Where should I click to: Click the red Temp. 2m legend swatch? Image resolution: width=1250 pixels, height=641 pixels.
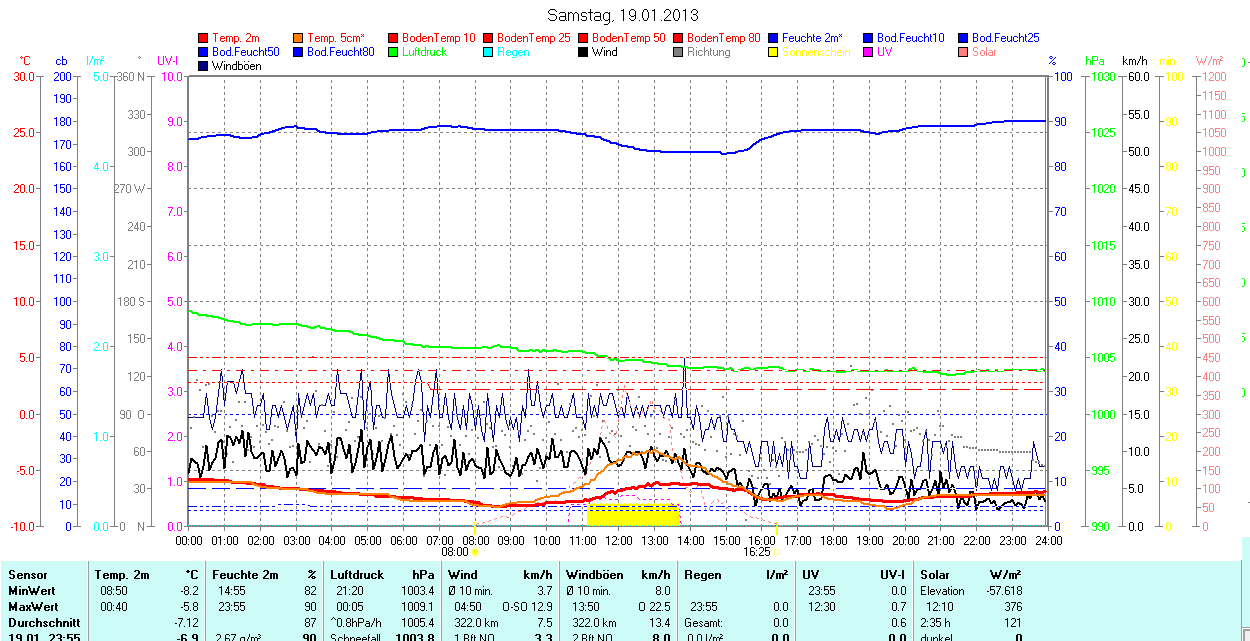point(204,38)
